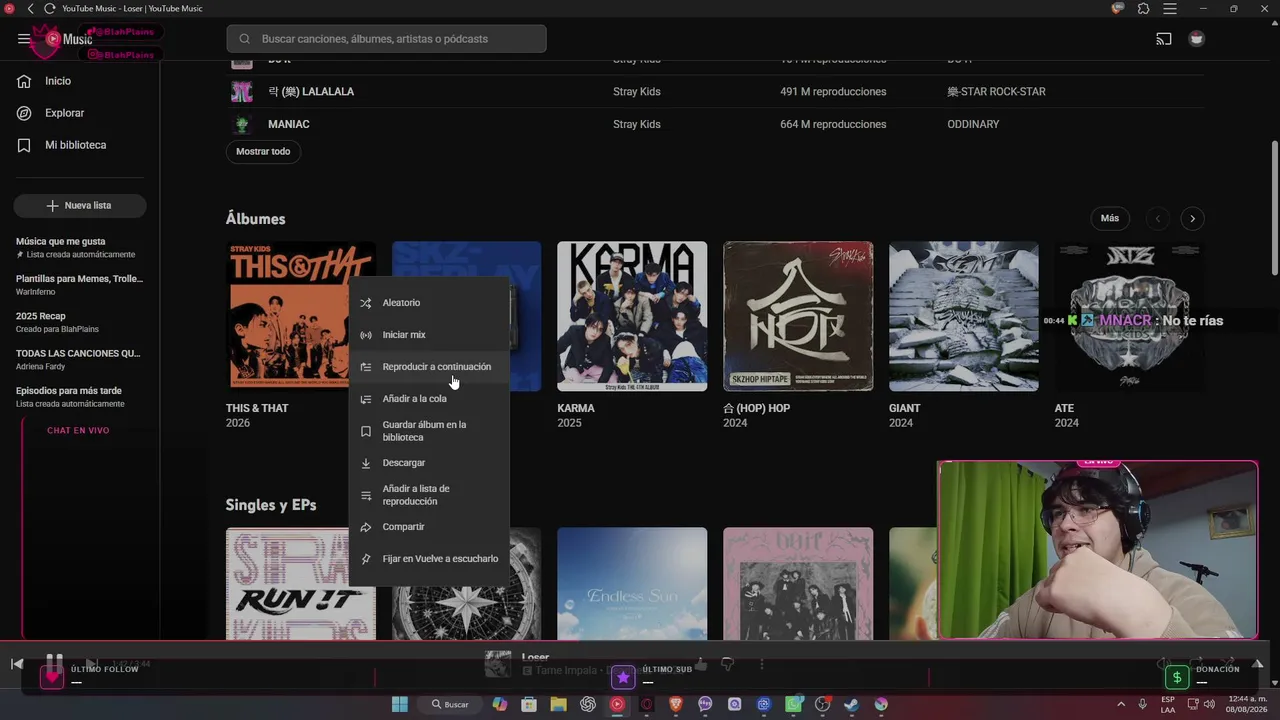Open the Brave browser taskbar icon
This screenshot has width=1280, height=720.
coord(676,704)
